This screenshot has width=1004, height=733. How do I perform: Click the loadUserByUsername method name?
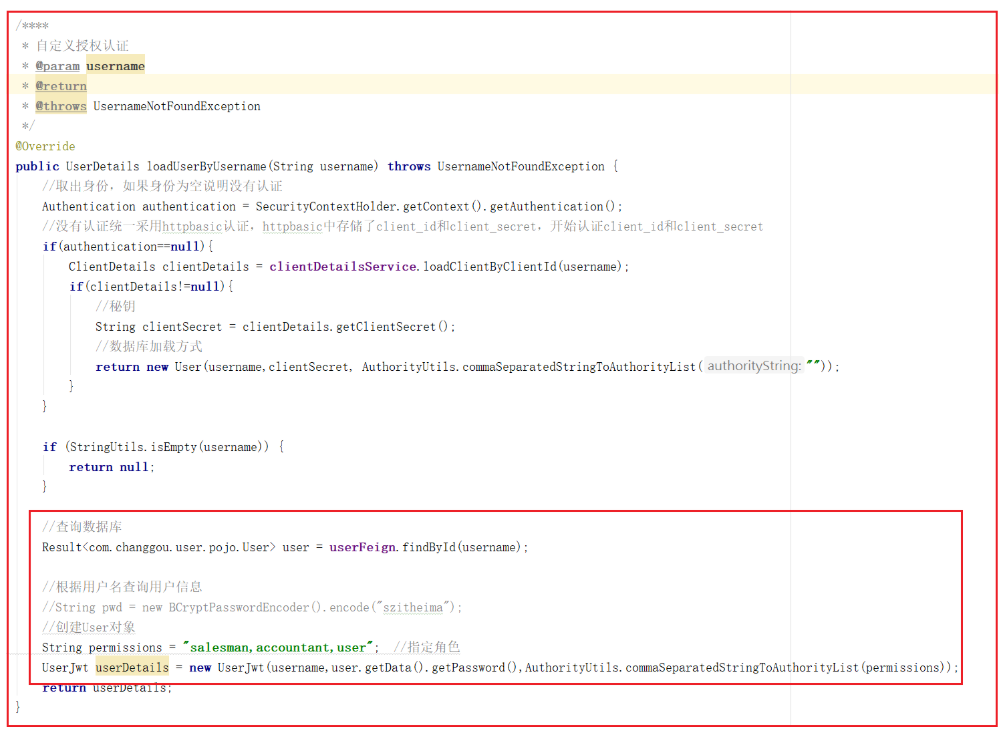[x=206, y=166]
